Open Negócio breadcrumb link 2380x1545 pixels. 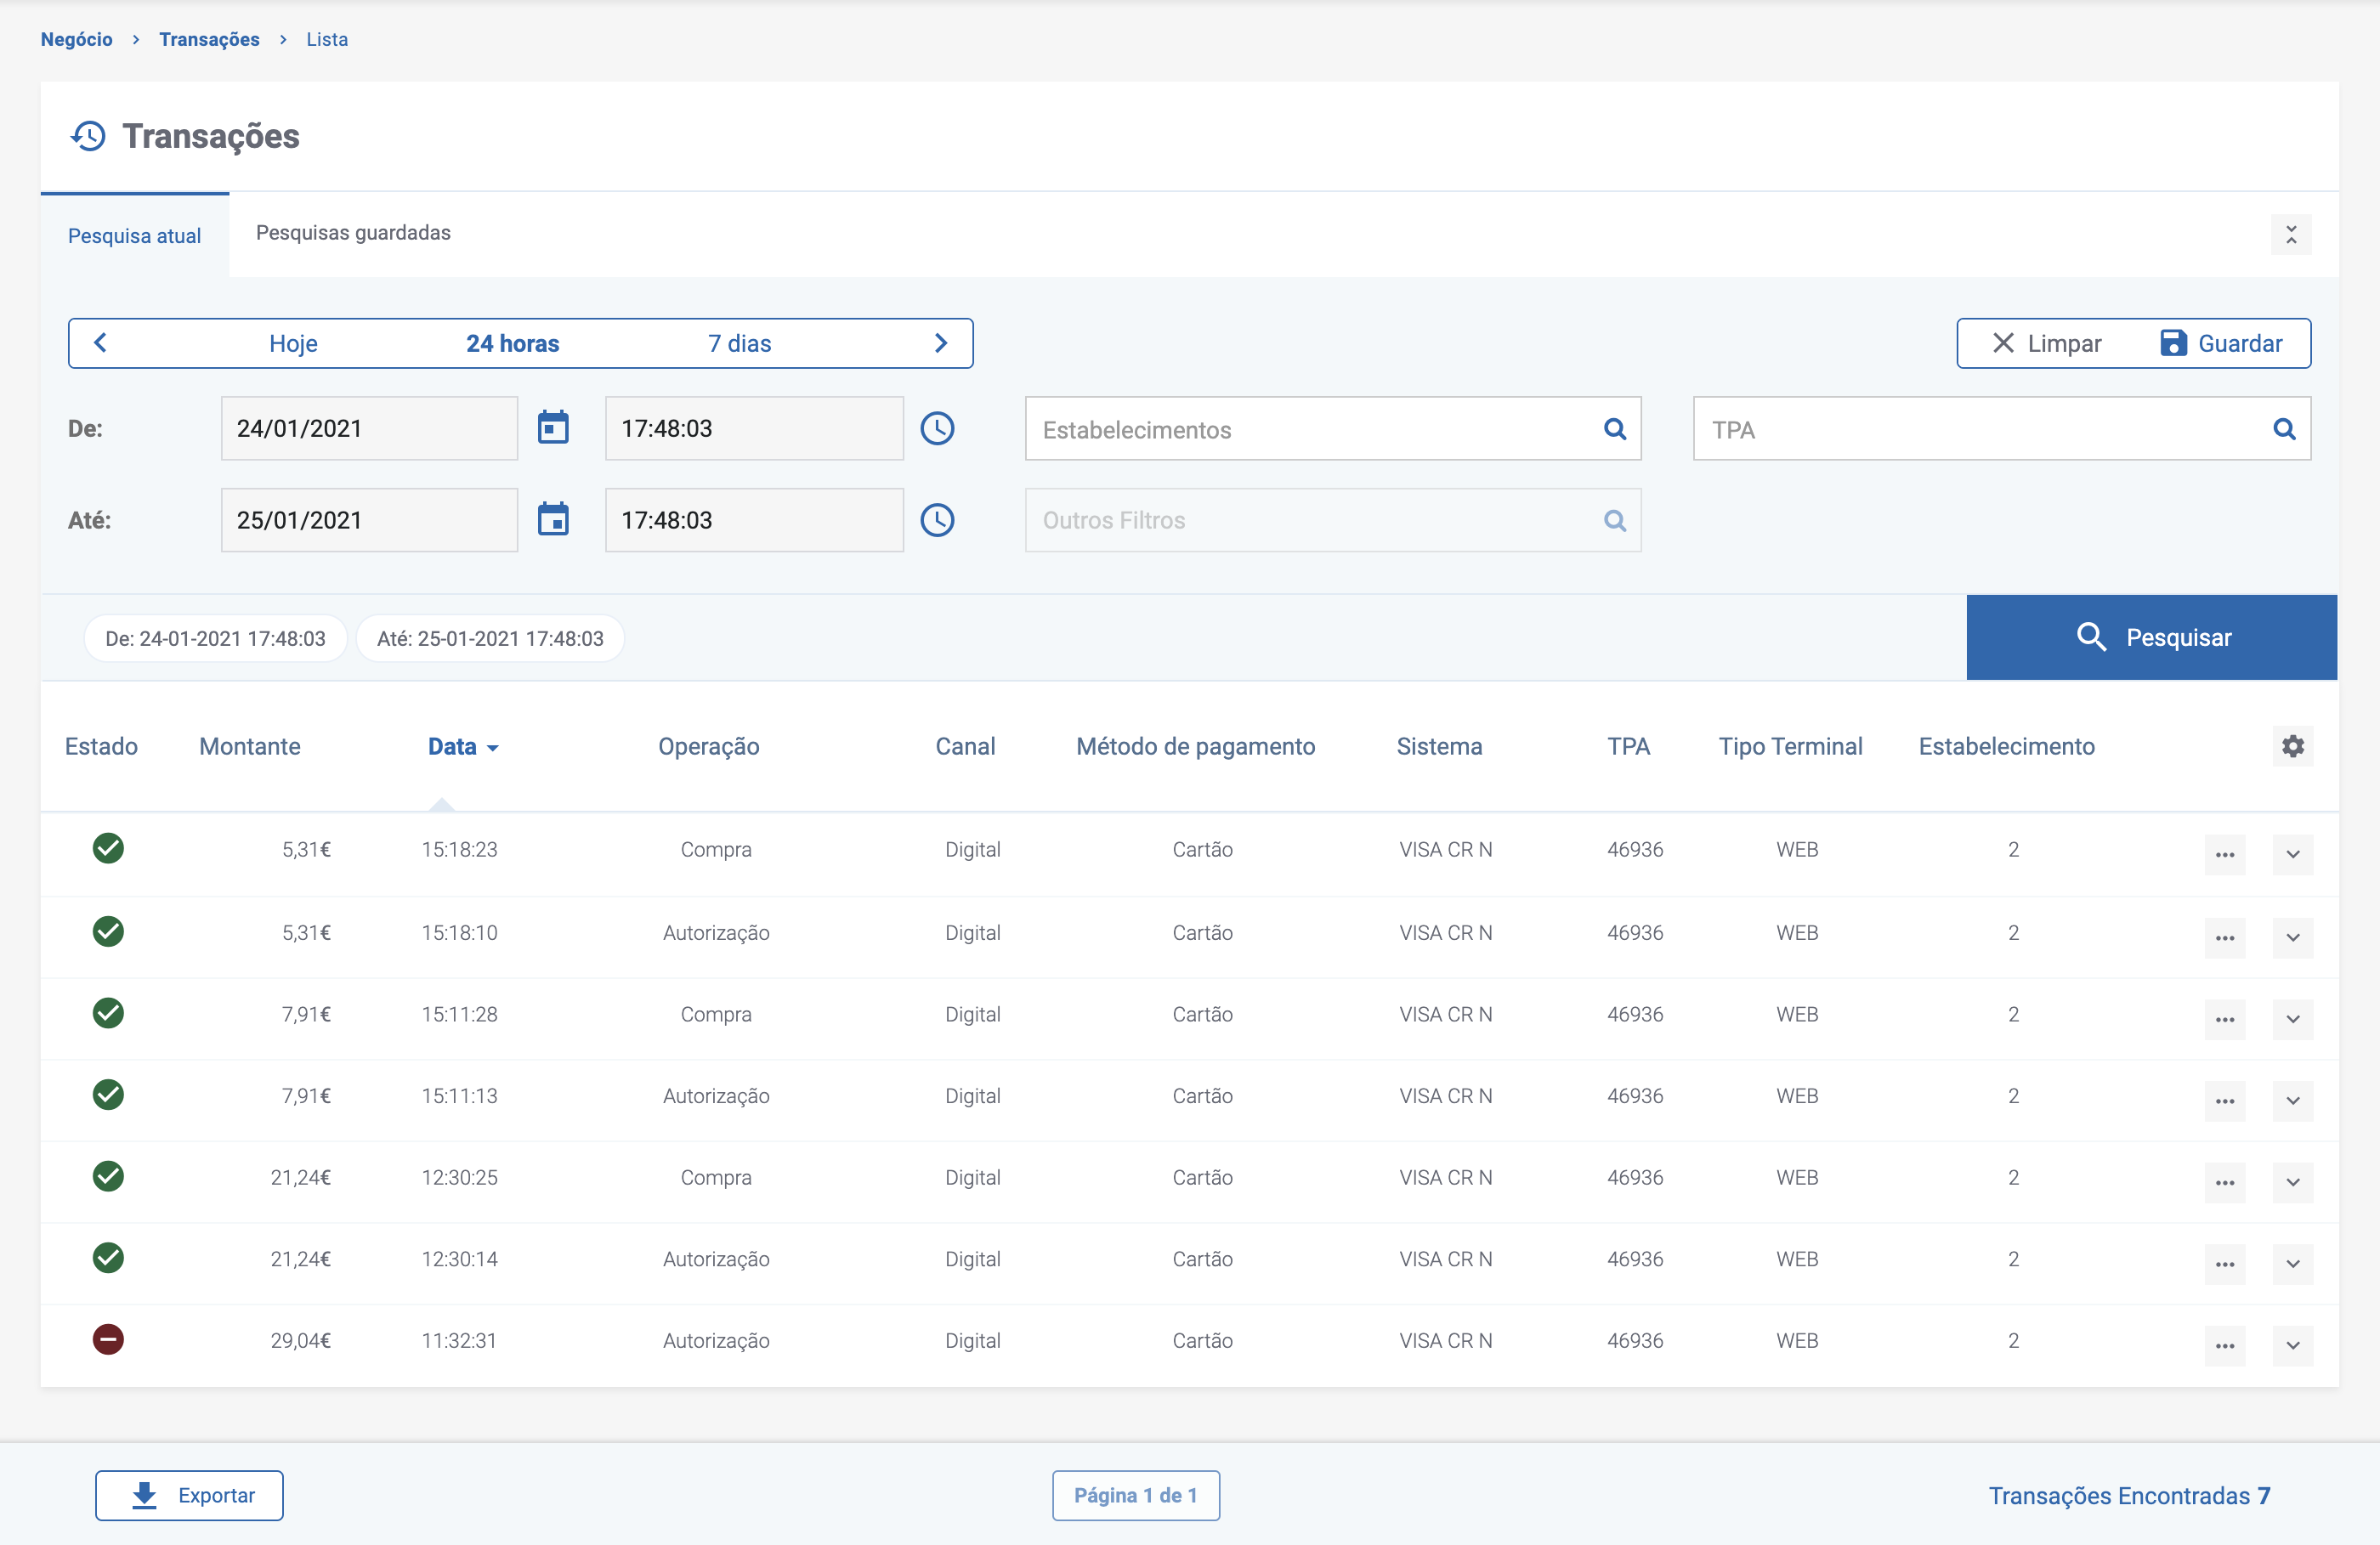click(76, 39)
